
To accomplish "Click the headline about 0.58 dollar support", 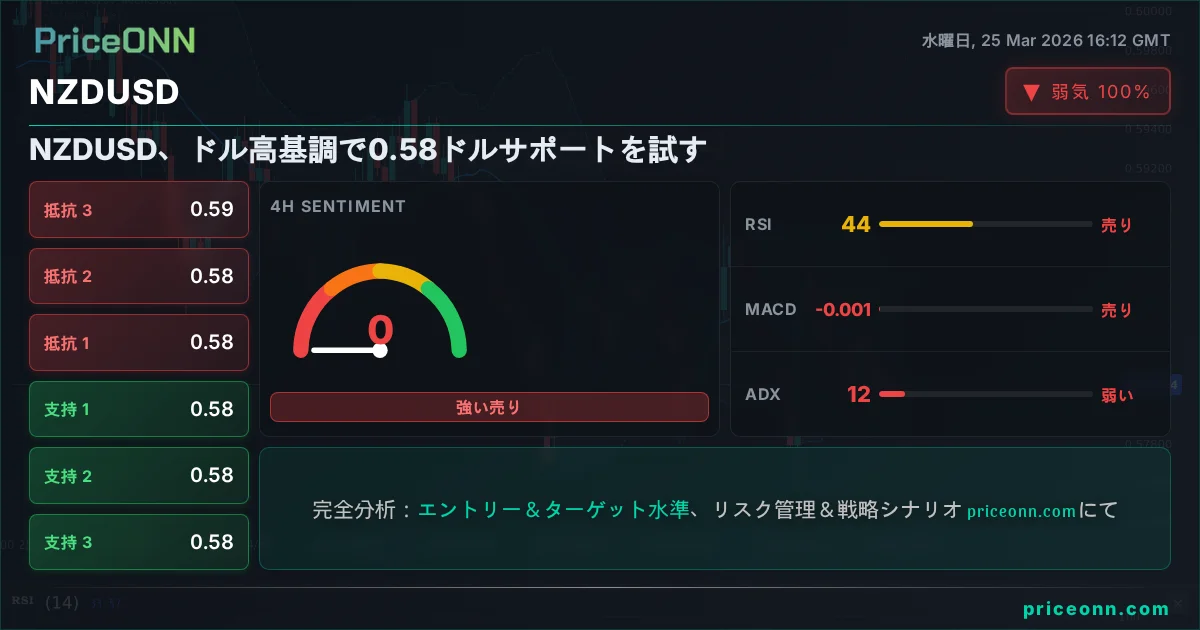I will pyautogui.click(x=368, y=151).
